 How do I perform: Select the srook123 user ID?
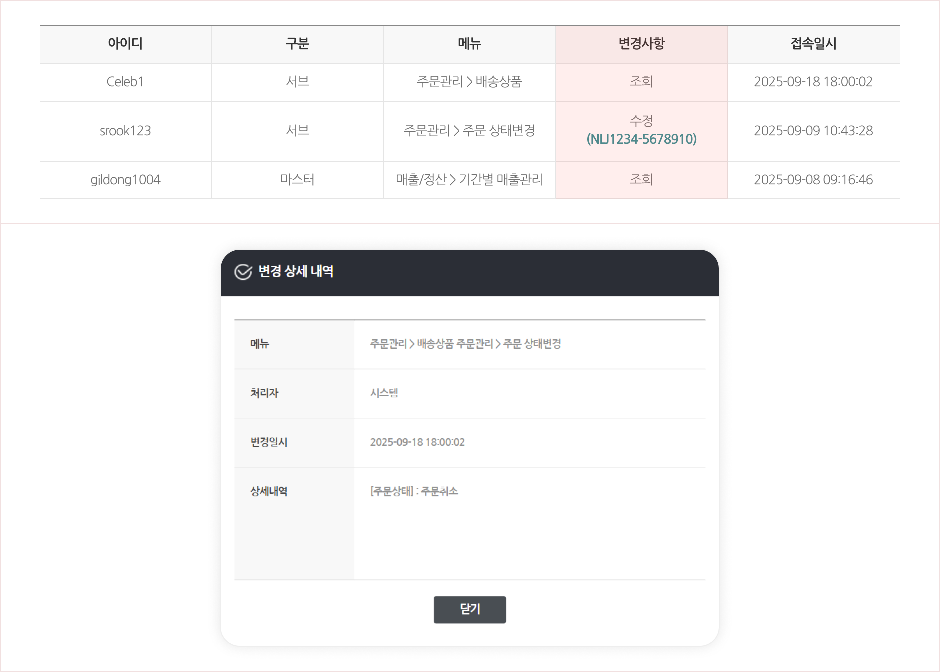(125, 131)
